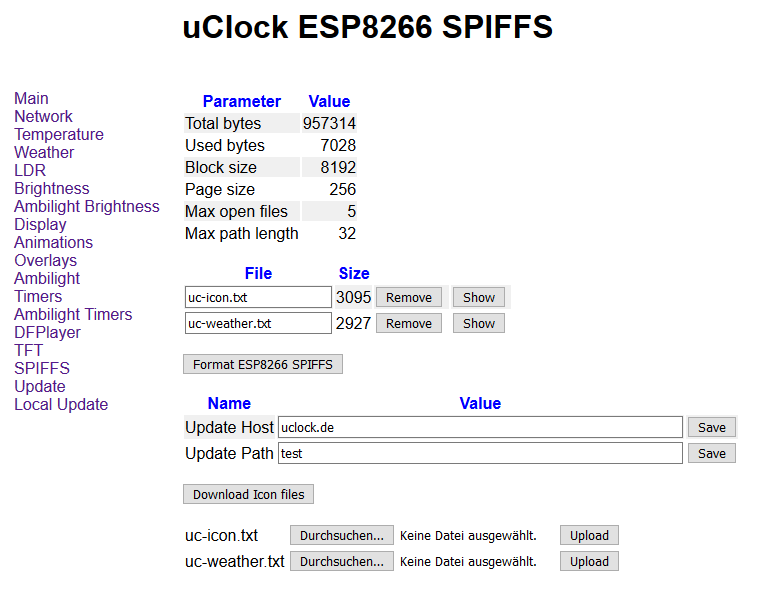Image resolution: width=758 pixels, height=590 pixels.
Task: Open the Overlays link
Action: pyautogui.click(x=45, y=260)
